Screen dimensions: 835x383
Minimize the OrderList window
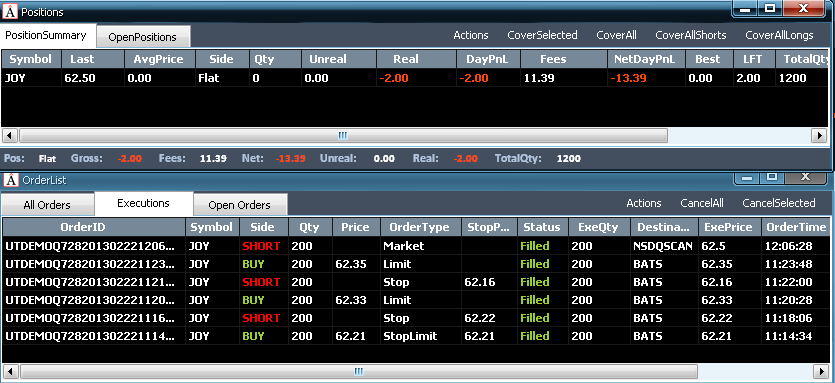pos(747,178)
